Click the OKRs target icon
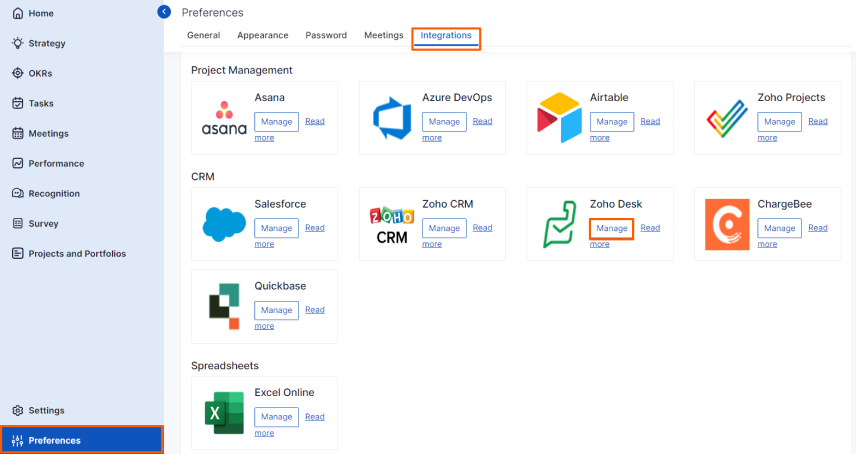This screenshot has width=856, height=454. 17,73
